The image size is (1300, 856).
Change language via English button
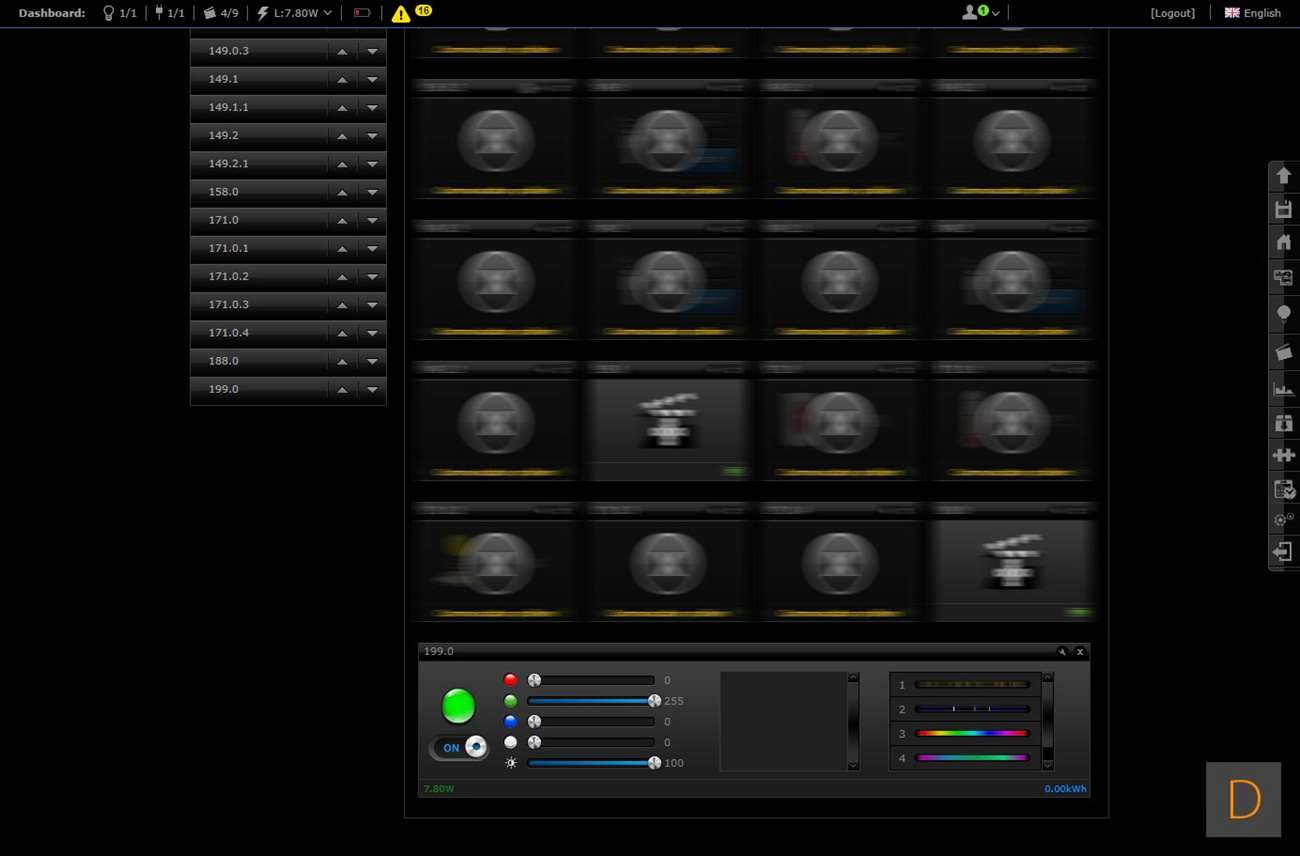(x=1253, y=13)
